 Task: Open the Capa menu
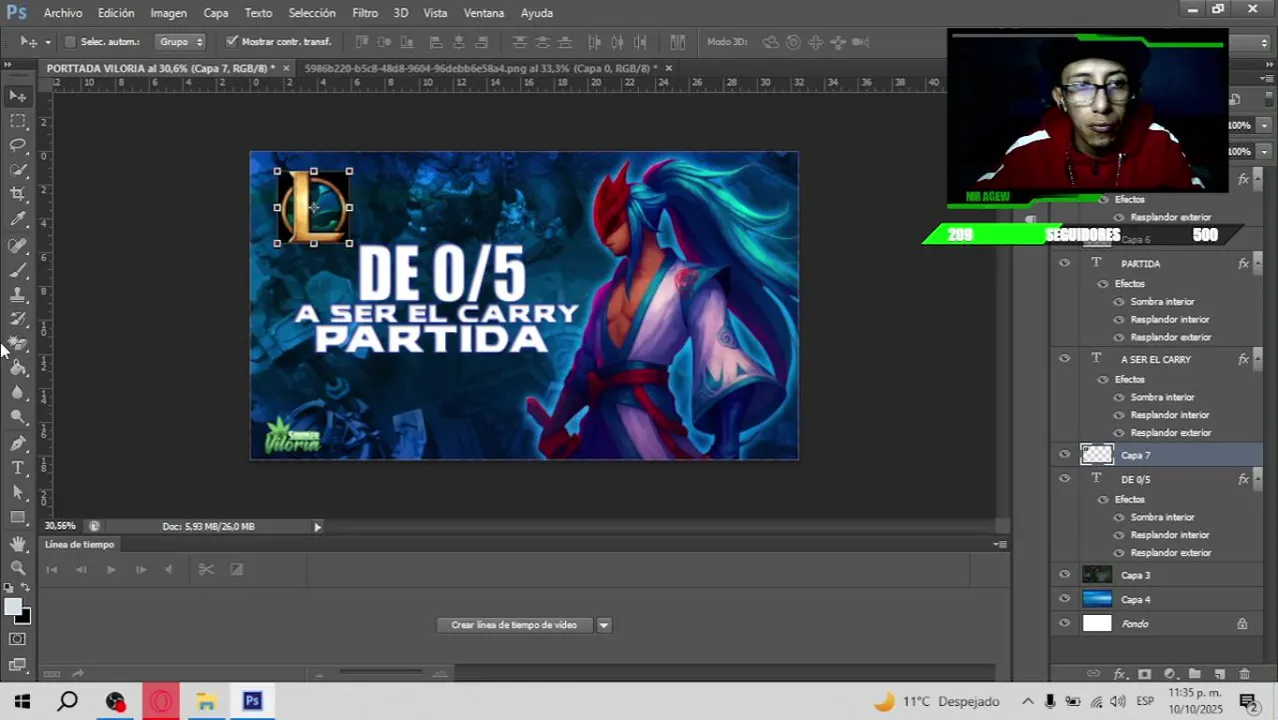(x=216, y=13)
